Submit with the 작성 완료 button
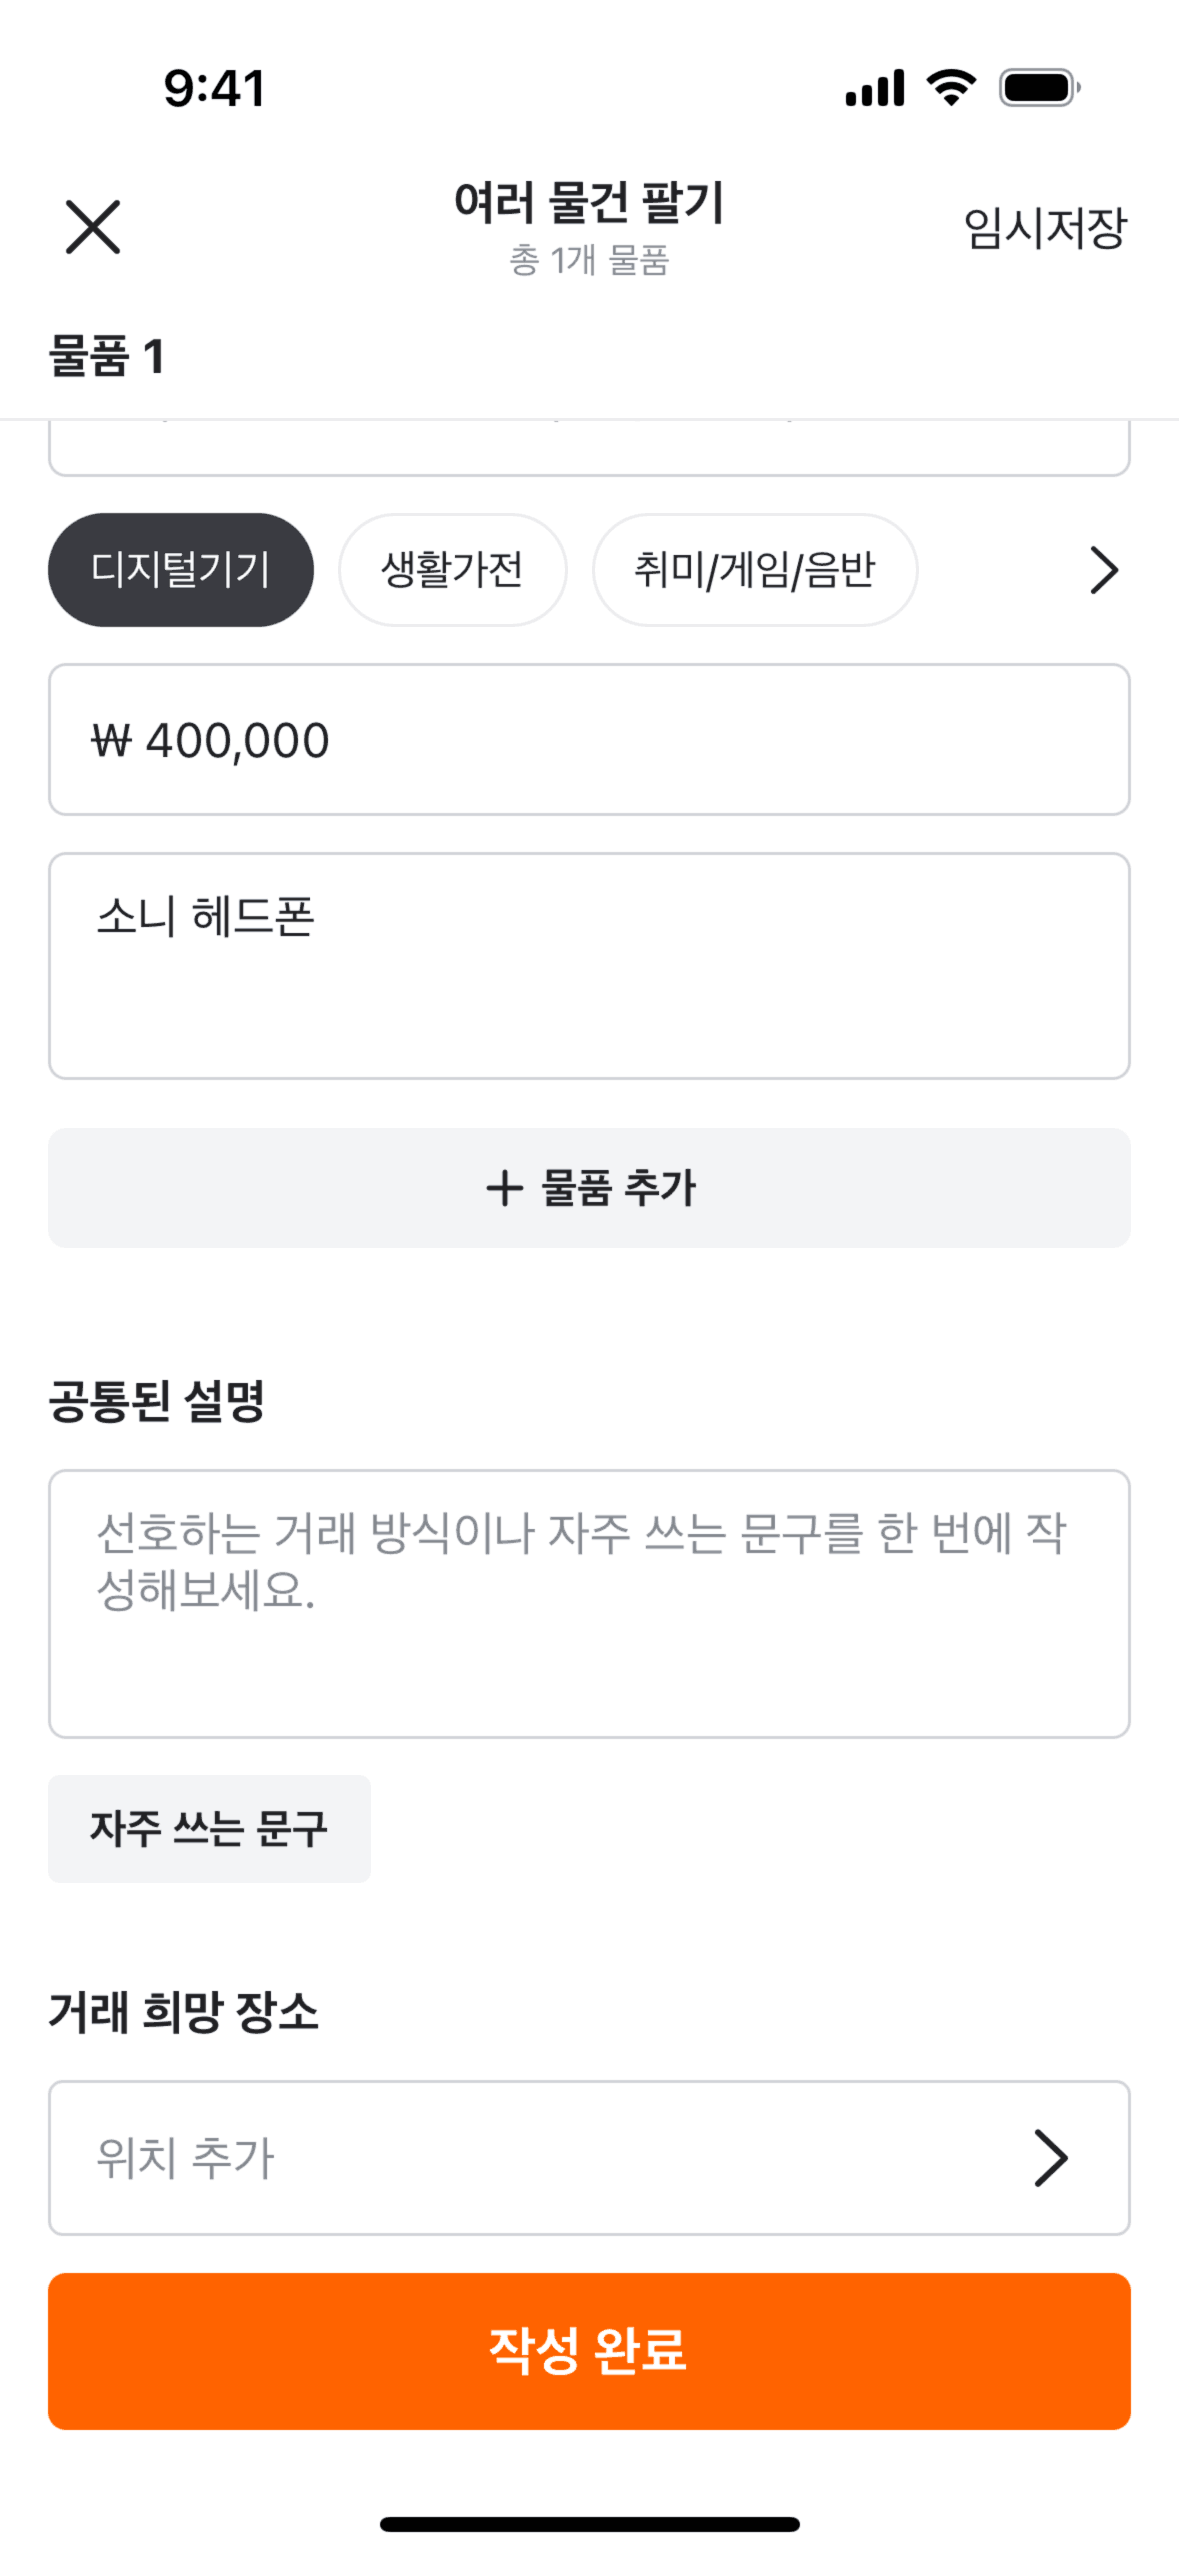The width and height of the screenshot is (1179, 2556). [589, 2350]
